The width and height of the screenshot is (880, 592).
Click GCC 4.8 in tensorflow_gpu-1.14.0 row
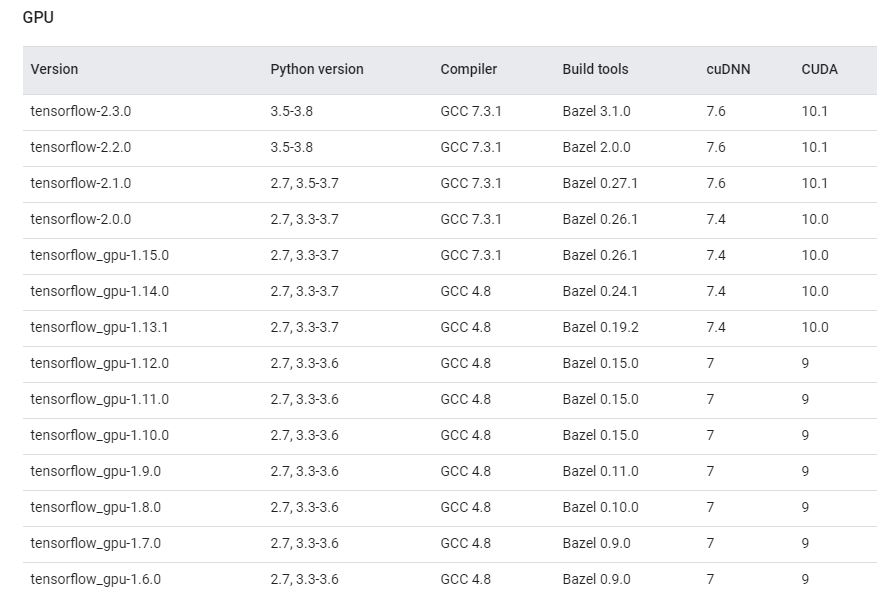click(x=466, y=291)
